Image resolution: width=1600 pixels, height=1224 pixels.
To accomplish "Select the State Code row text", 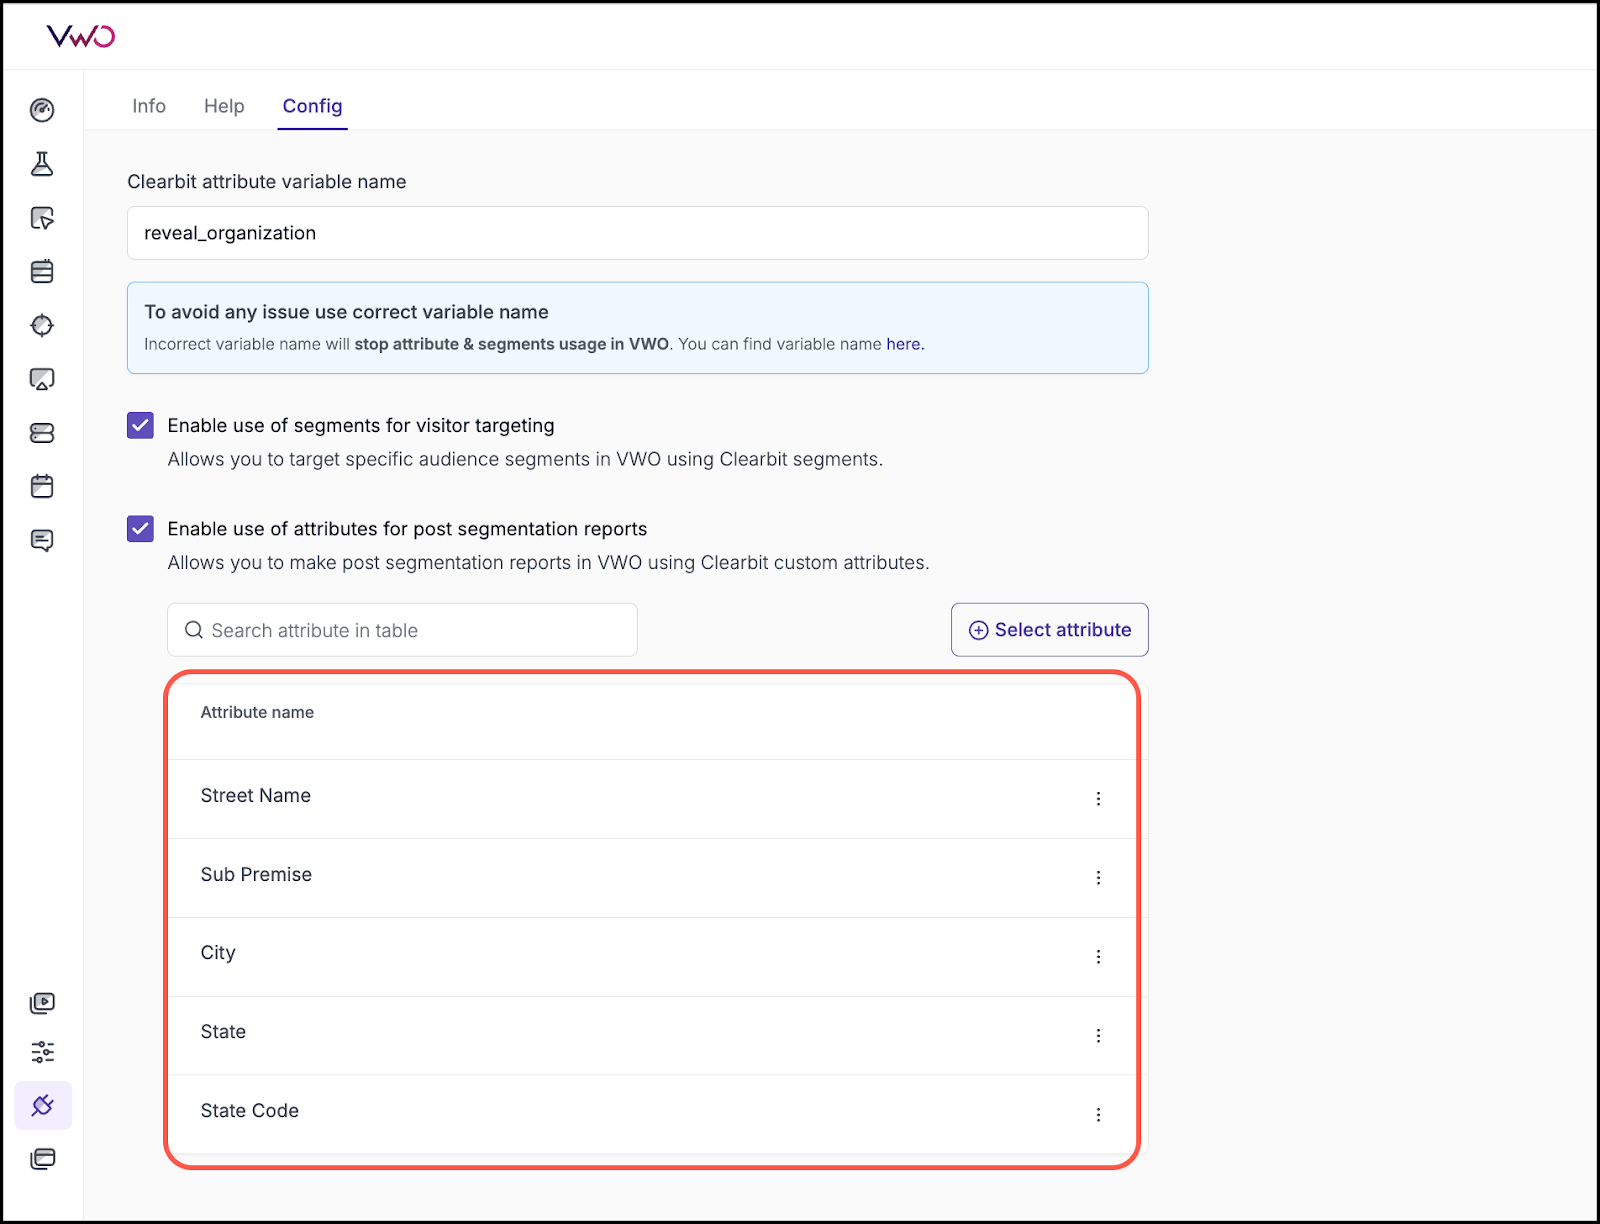I will [x=249, y=1110].
